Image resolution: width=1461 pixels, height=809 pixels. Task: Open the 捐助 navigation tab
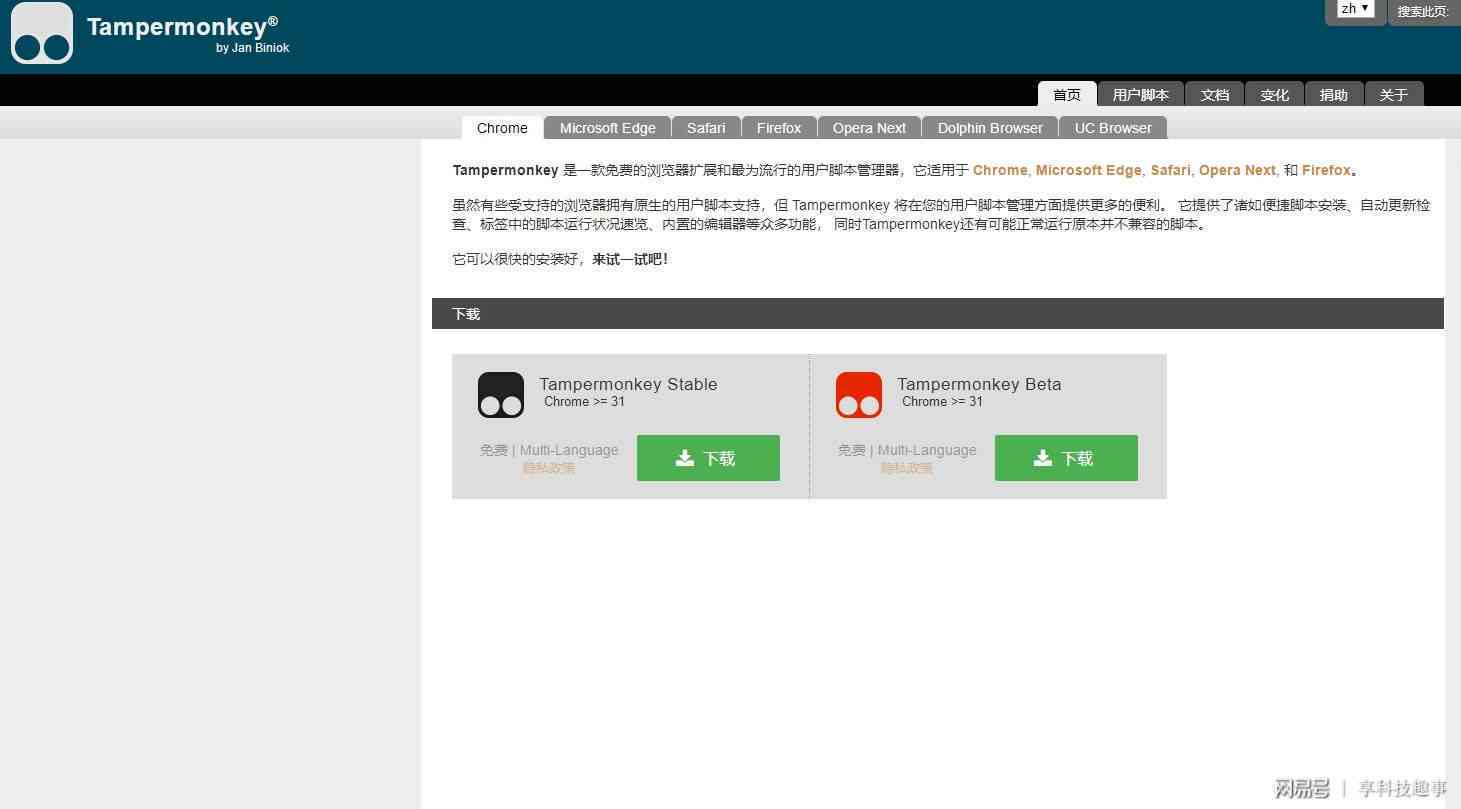click(1334, 94)
